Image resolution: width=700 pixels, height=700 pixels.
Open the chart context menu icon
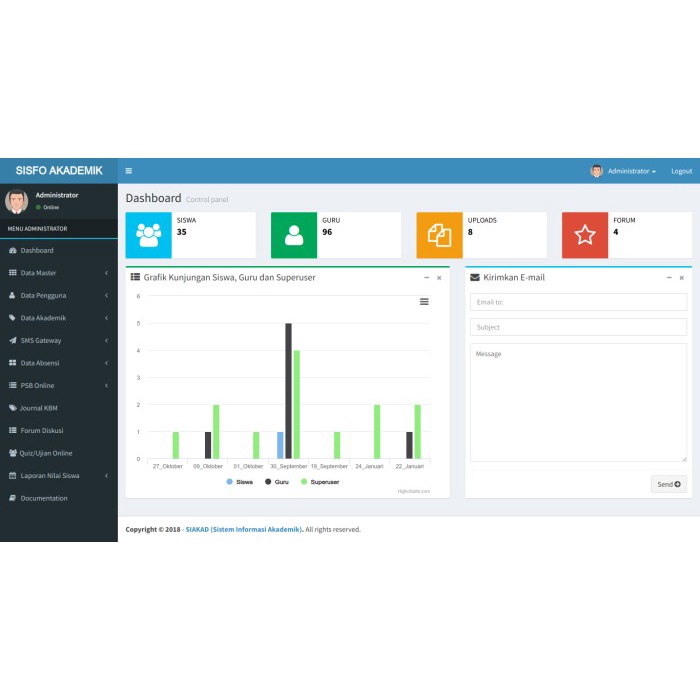click(424, 302)
